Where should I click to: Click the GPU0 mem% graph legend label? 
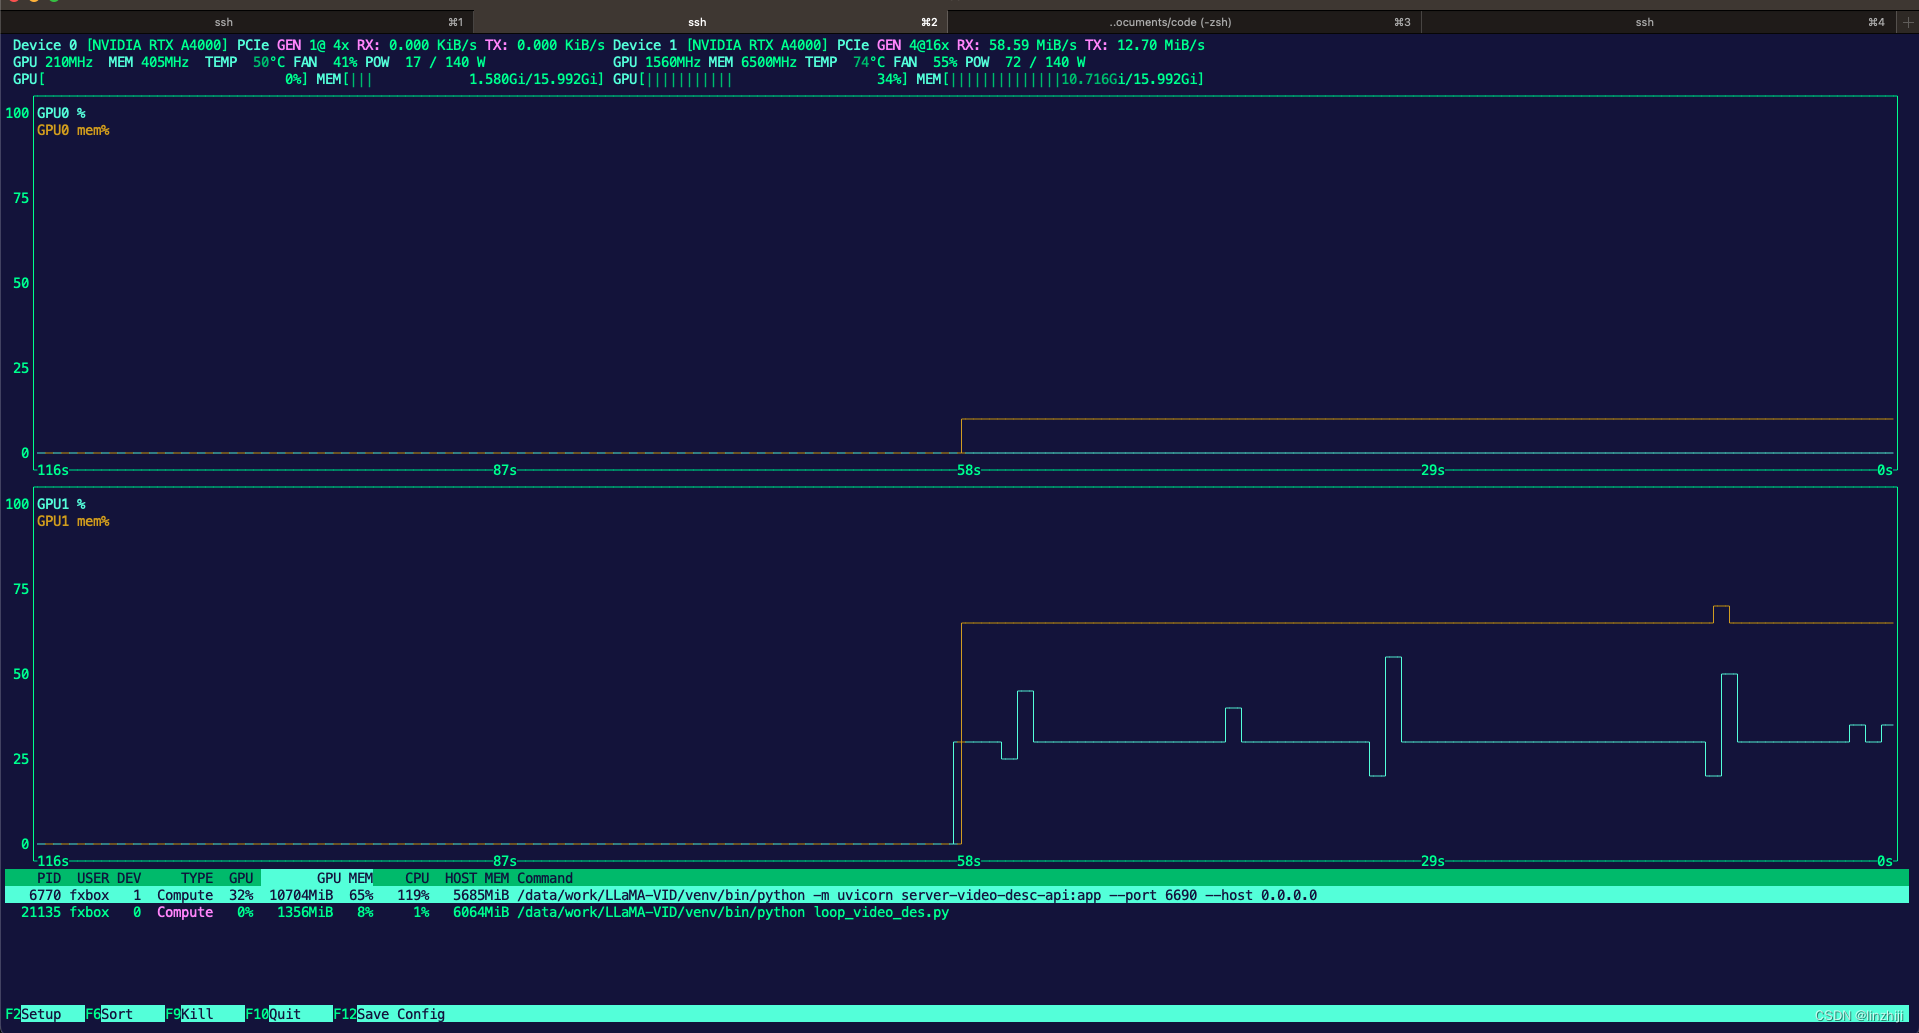(72, 130)
